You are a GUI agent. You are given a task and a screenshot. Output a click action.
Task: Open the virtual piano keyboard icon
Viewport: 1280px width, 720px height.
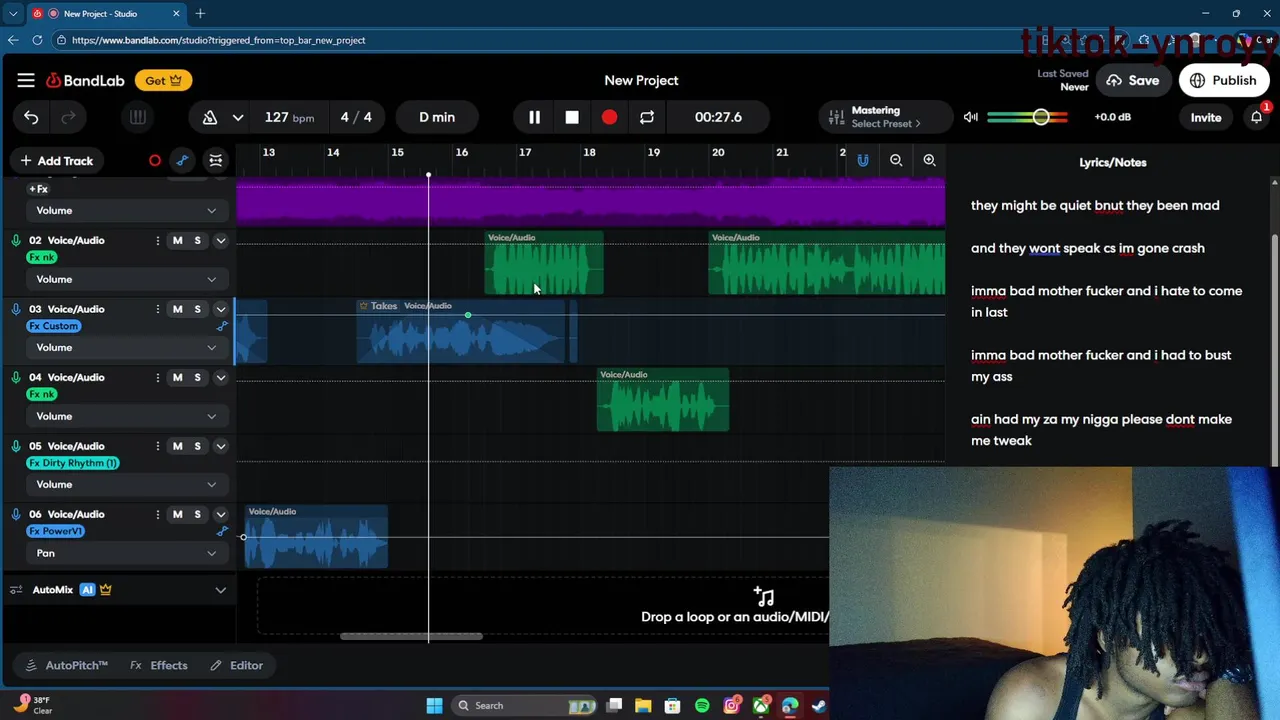138,117
